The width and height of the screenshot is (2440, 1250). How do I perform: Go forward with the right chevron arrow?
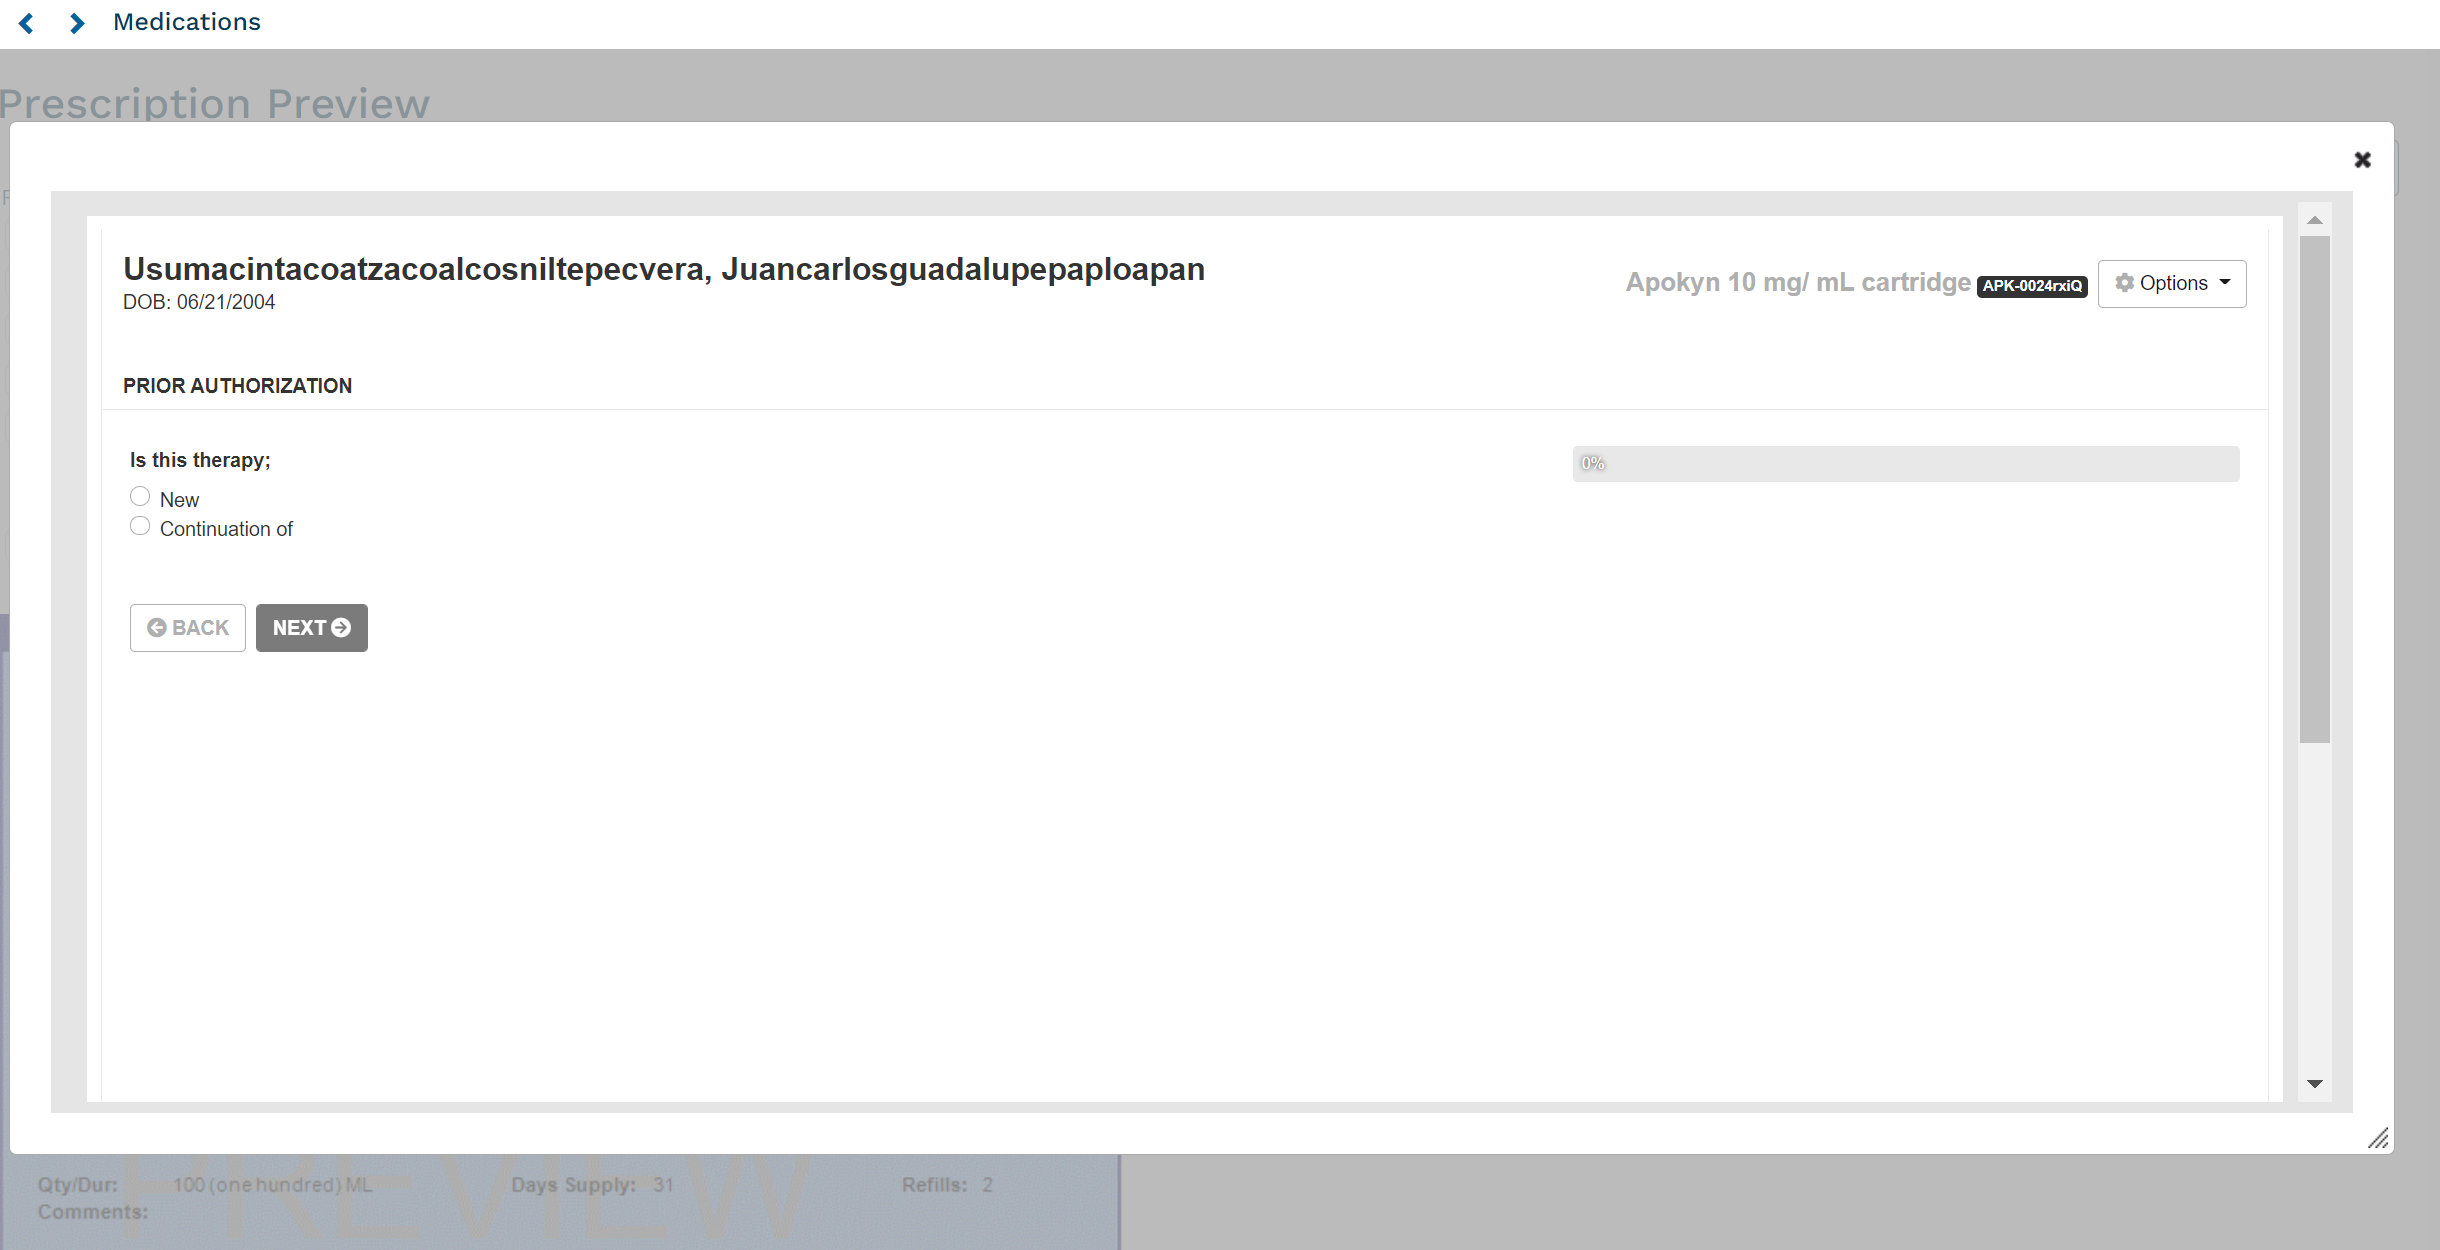point(77,23)
